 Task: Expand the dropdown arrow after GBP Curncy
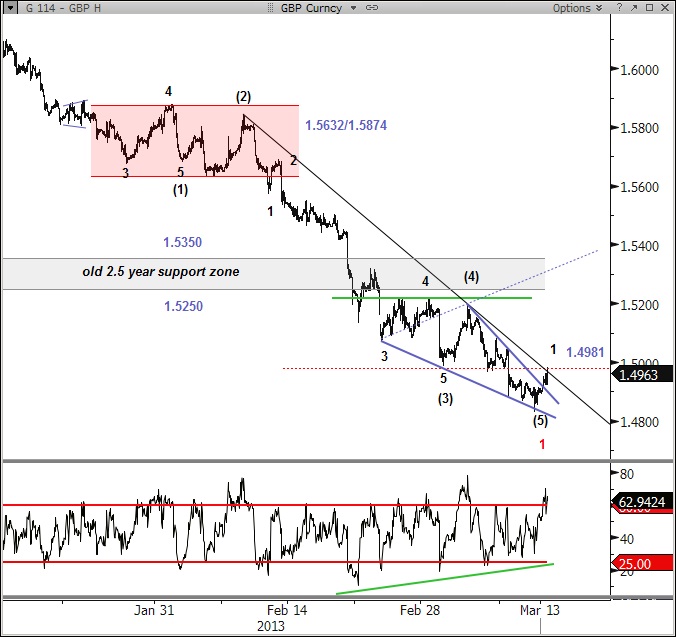[x=352, y=8]
